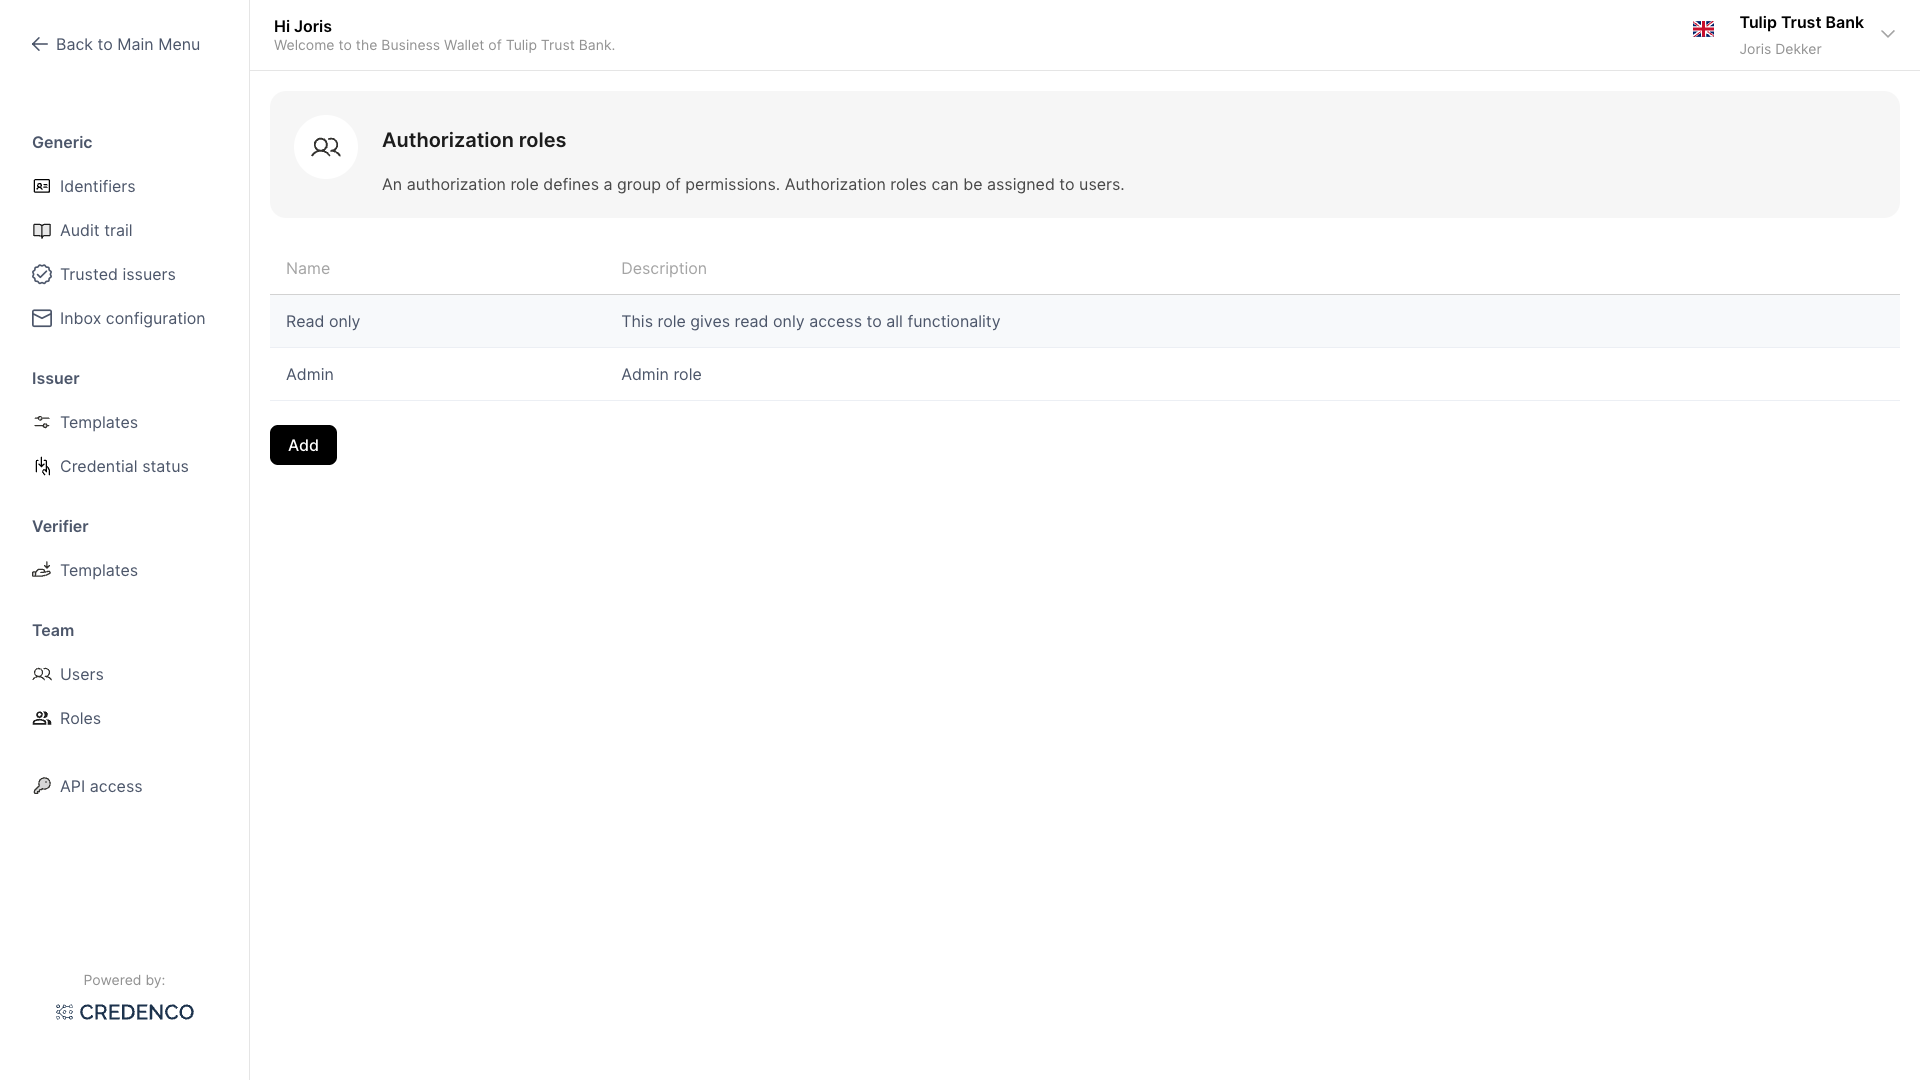Viewport: 1920px width, 1080px height.
Task: Click the Credential status icon
Action: [42, 467]
